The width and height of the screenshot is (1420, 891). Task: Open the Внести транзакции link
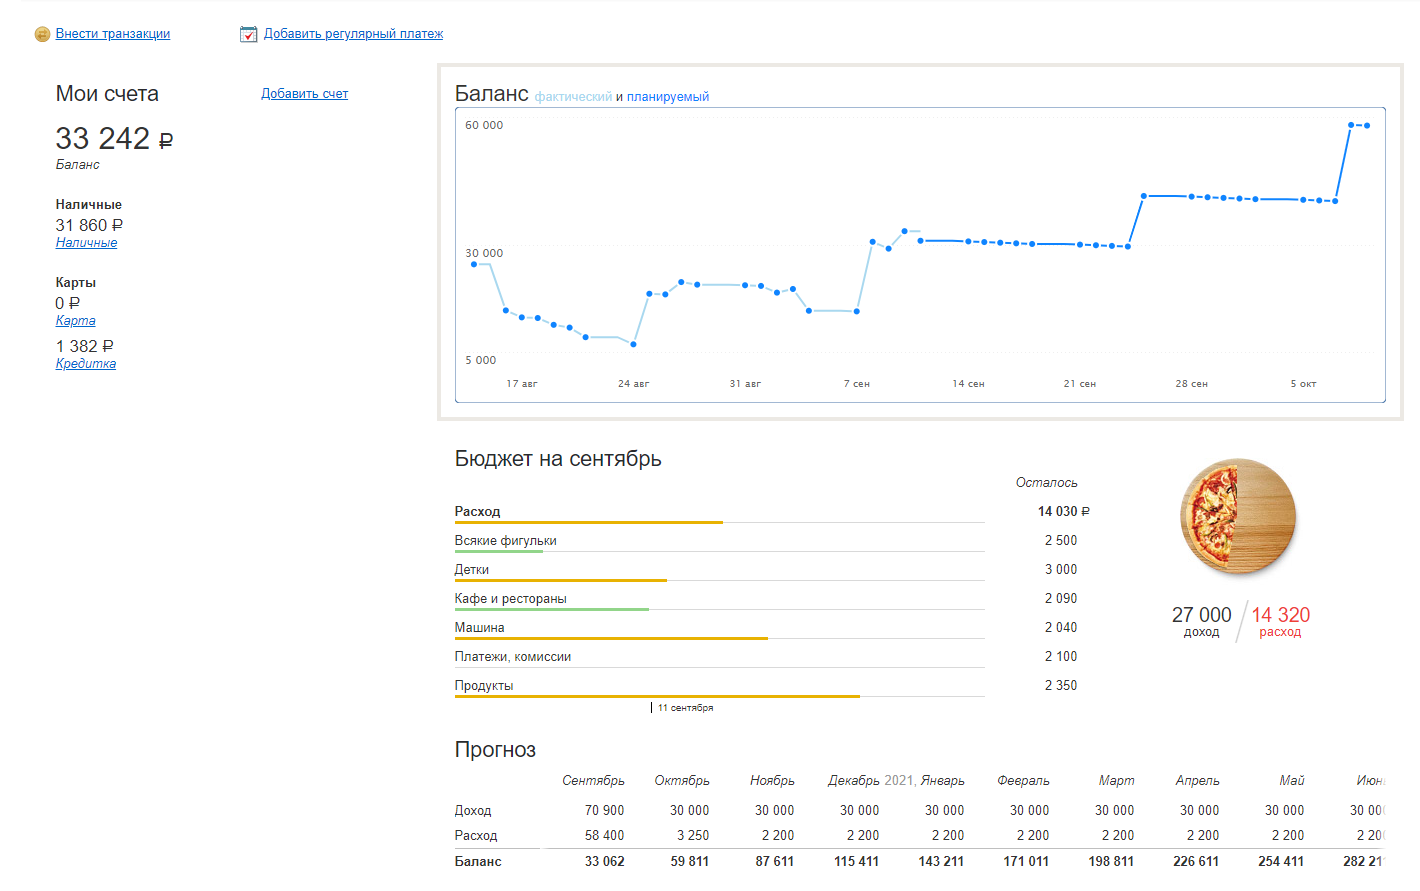coord(113,34)
